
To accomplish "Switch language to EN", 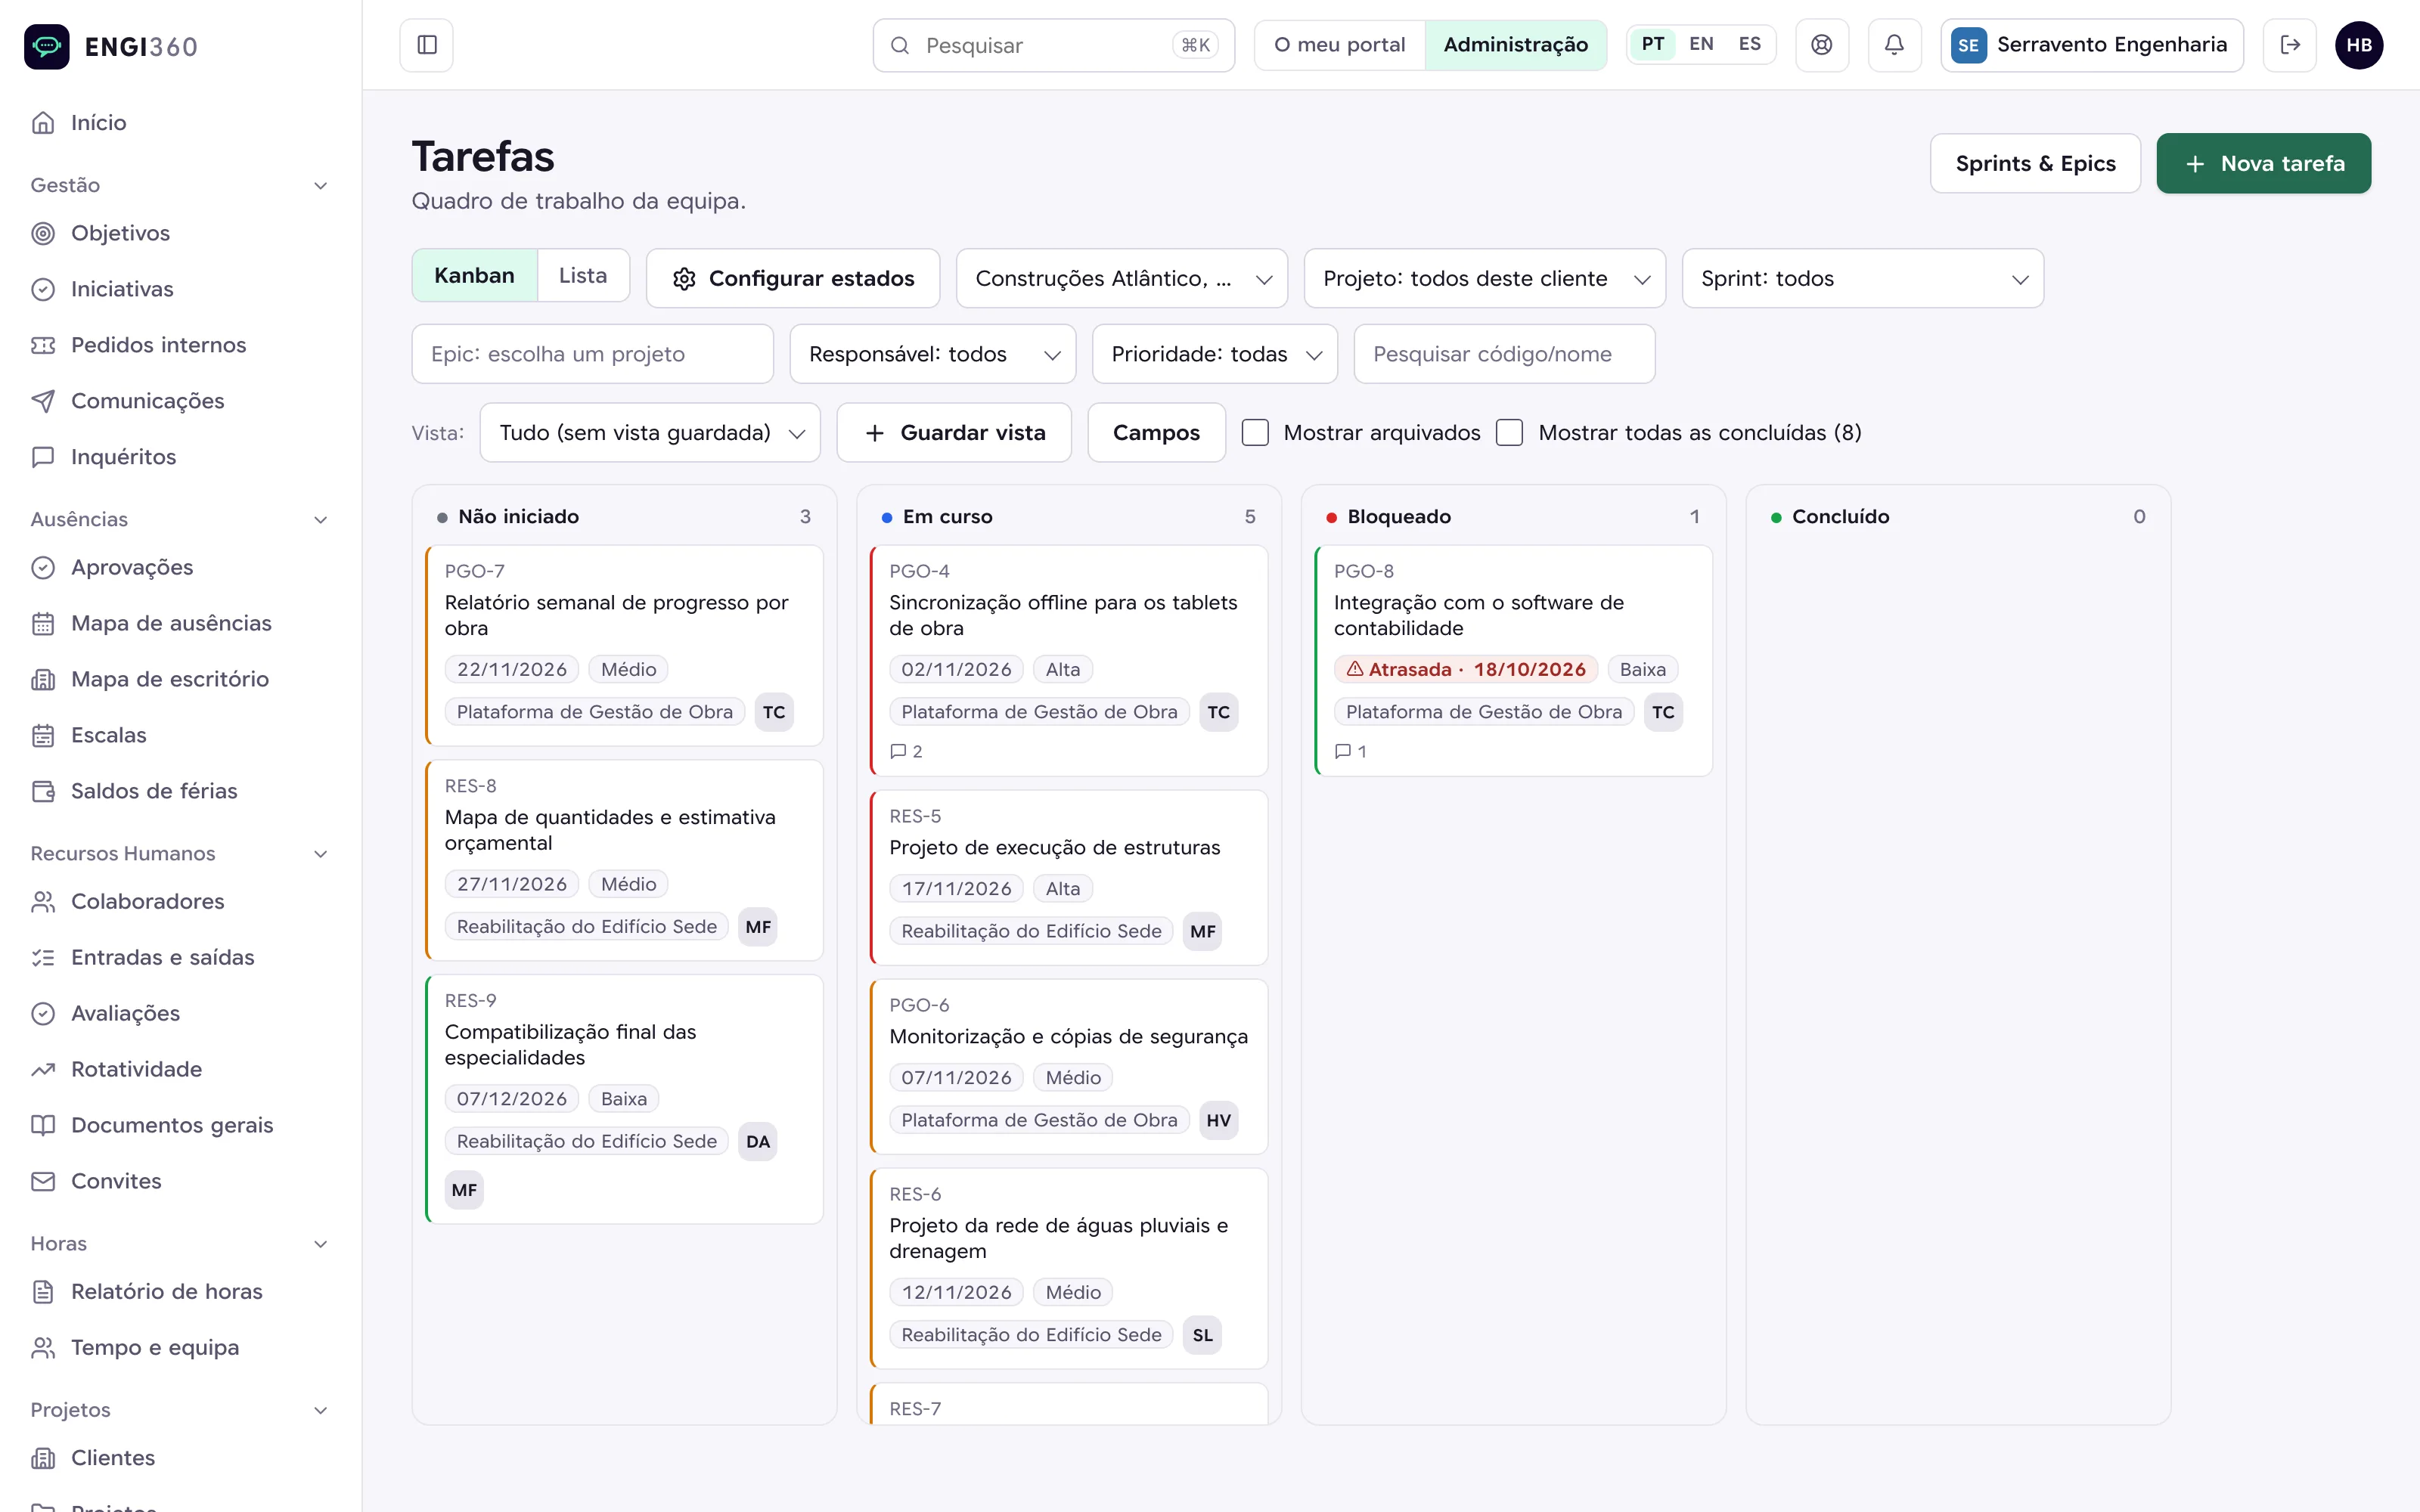I will (x=1701, y=44).
